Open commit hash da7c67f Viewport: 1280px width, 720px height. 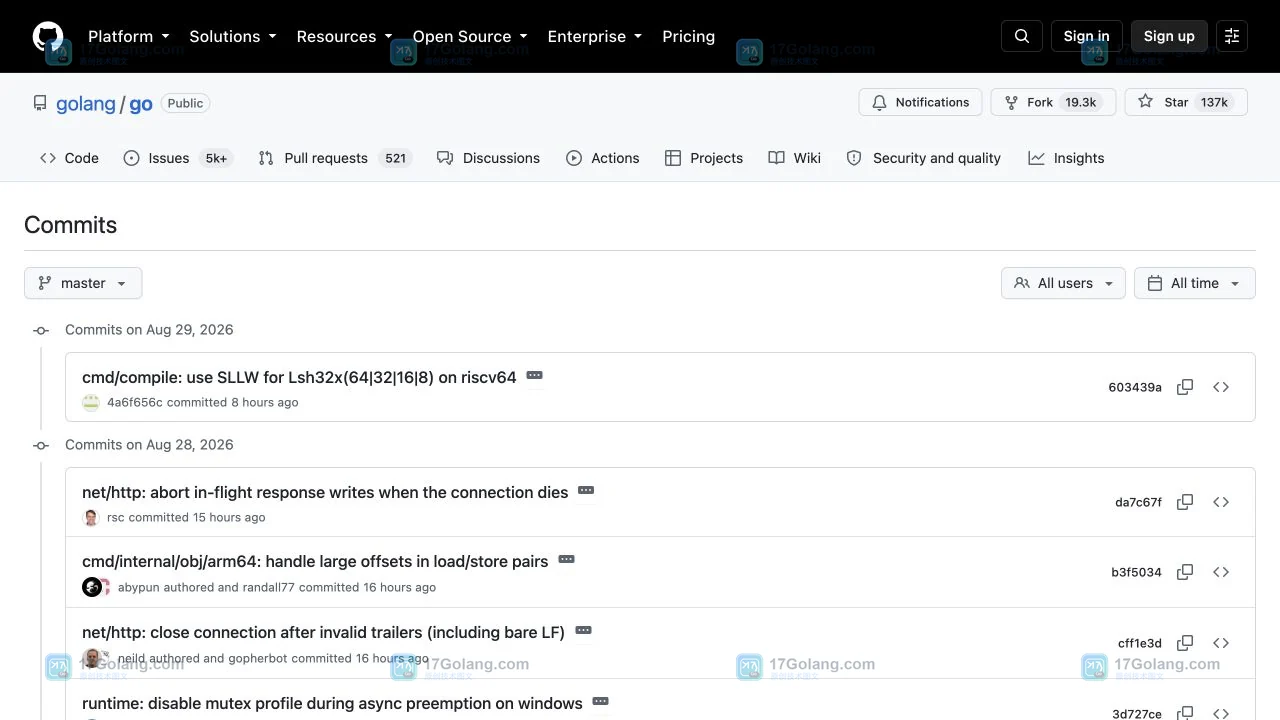coord(1138,502)
